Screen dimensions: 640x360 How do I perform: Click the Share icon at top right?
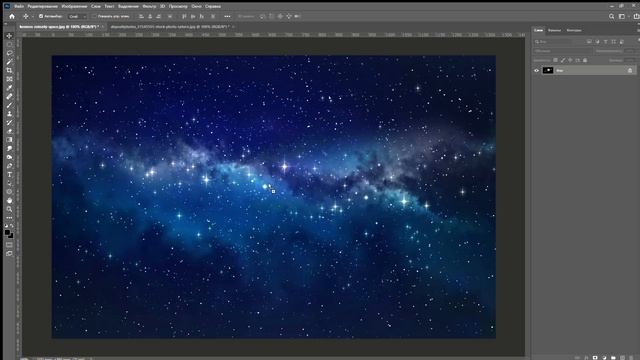coord(636,16)
